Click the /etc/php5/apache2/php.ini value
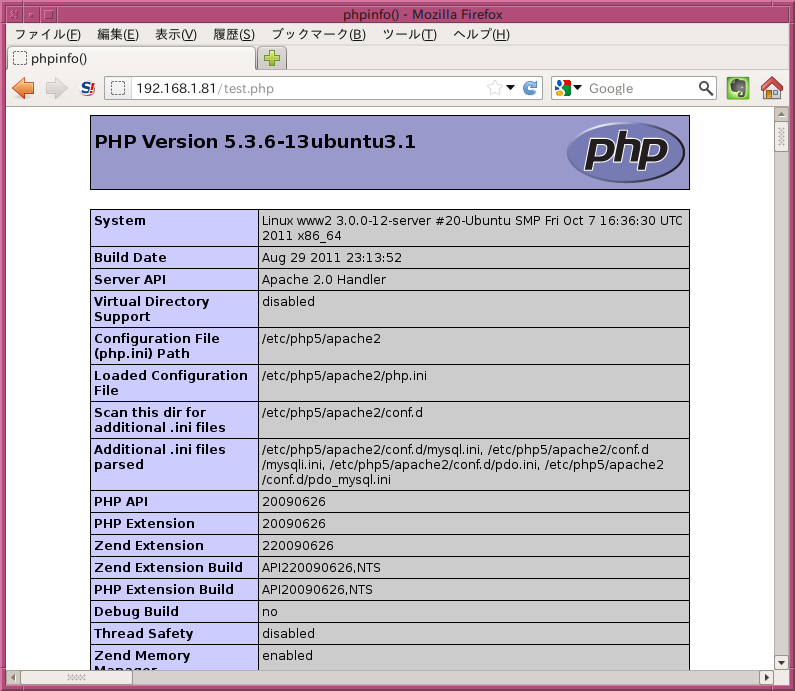Screen dimensions: 795x691 pos(344,376)
